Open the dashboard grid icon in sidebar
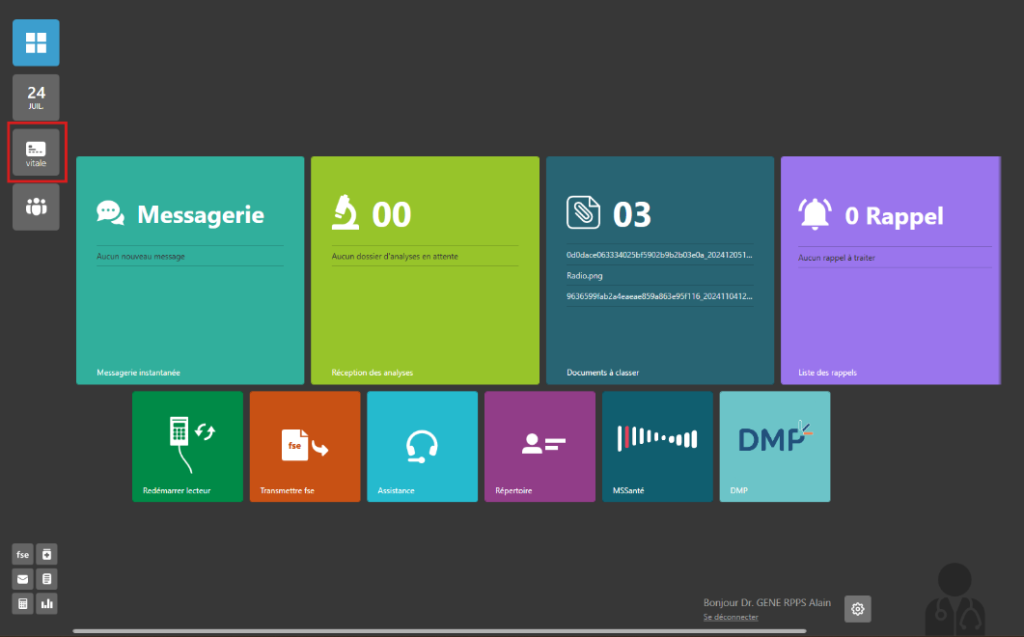1024x637 pixels. pyautogui.click(x=36, y=43)
